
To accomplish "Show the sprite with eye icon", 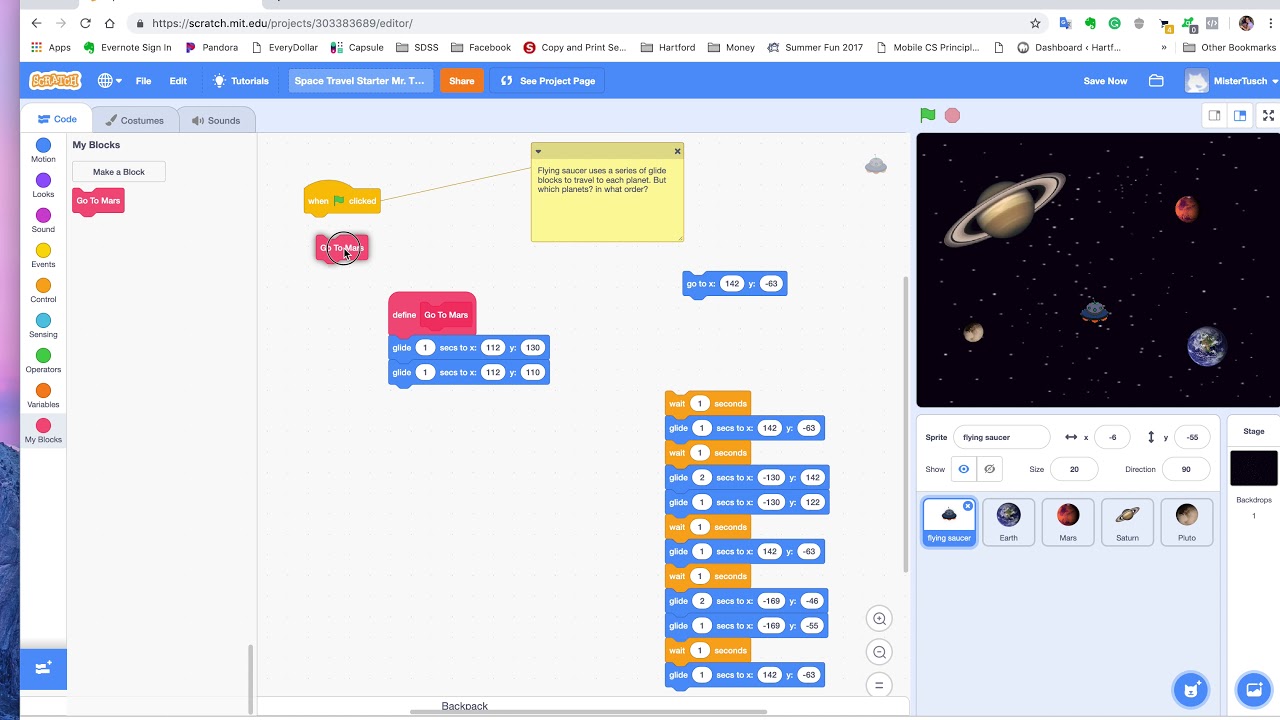I will coord(963,469).
